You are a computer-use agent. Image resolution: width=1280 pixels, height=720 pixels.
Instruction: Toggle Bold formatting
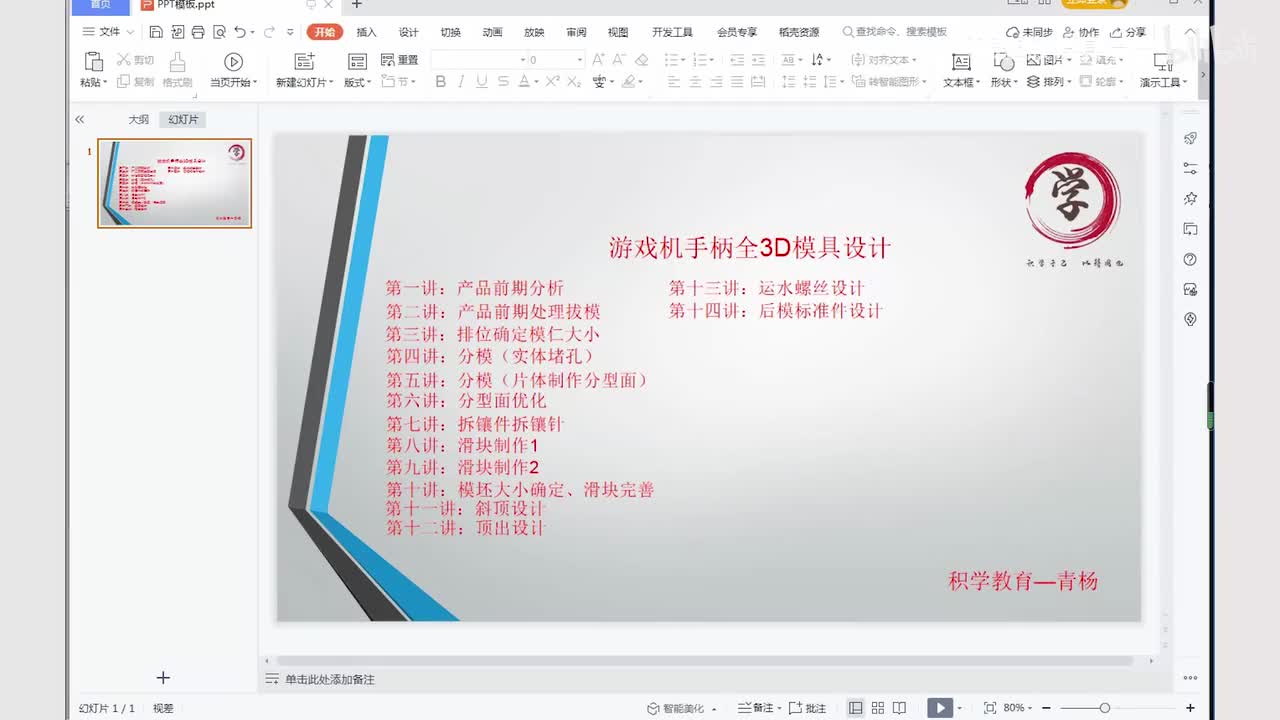click(440, 82)
